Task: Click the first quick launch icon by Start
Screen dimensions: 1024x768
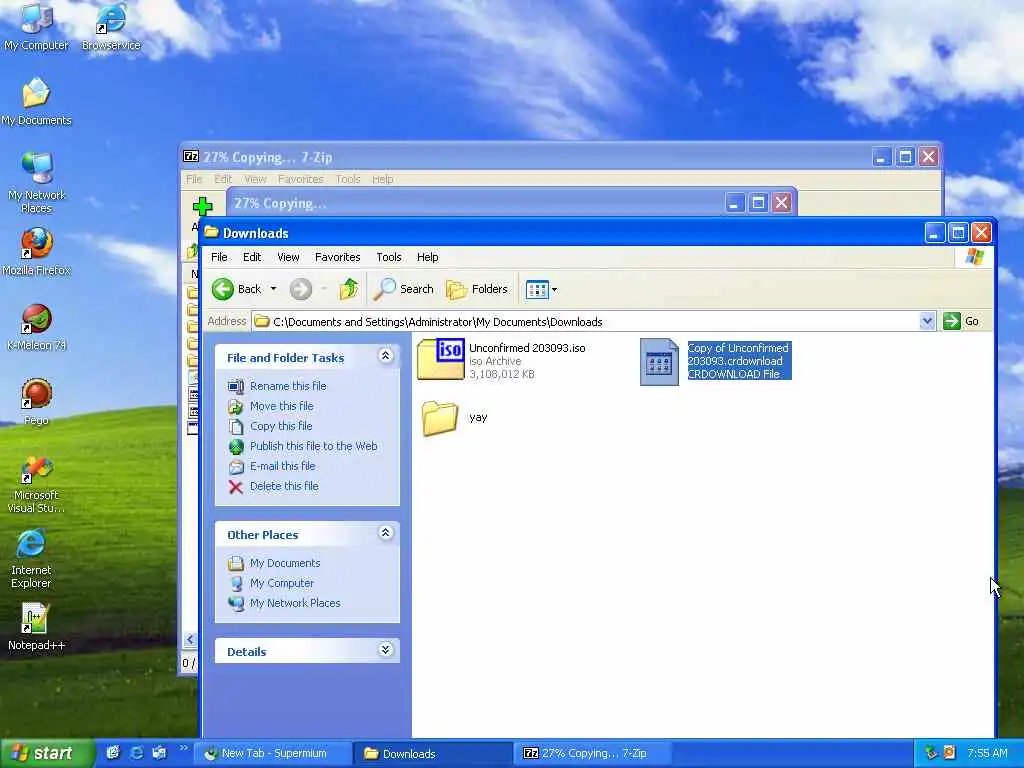Action: [x=113, y=753]
